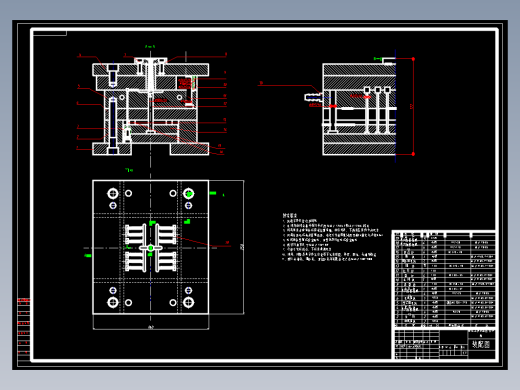
Task: Click the red vertical height dimension line in the side view
Action: (413, 107)
